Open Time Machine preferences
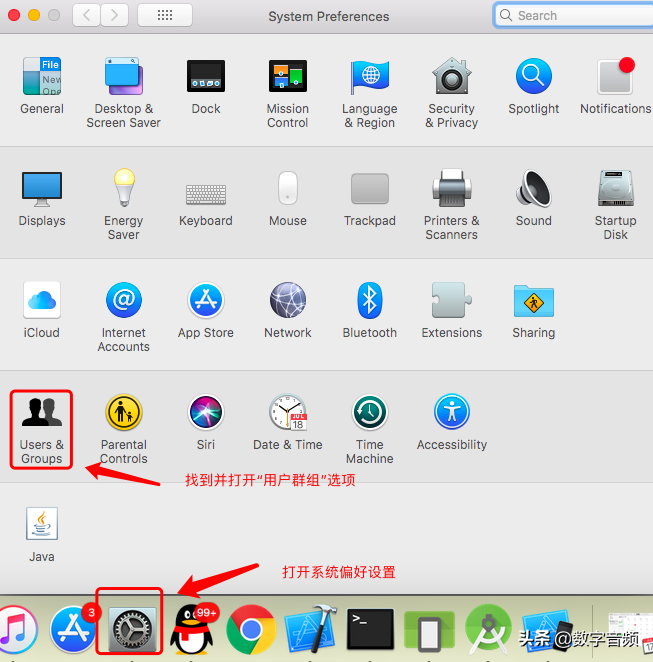 pos(369,429)
